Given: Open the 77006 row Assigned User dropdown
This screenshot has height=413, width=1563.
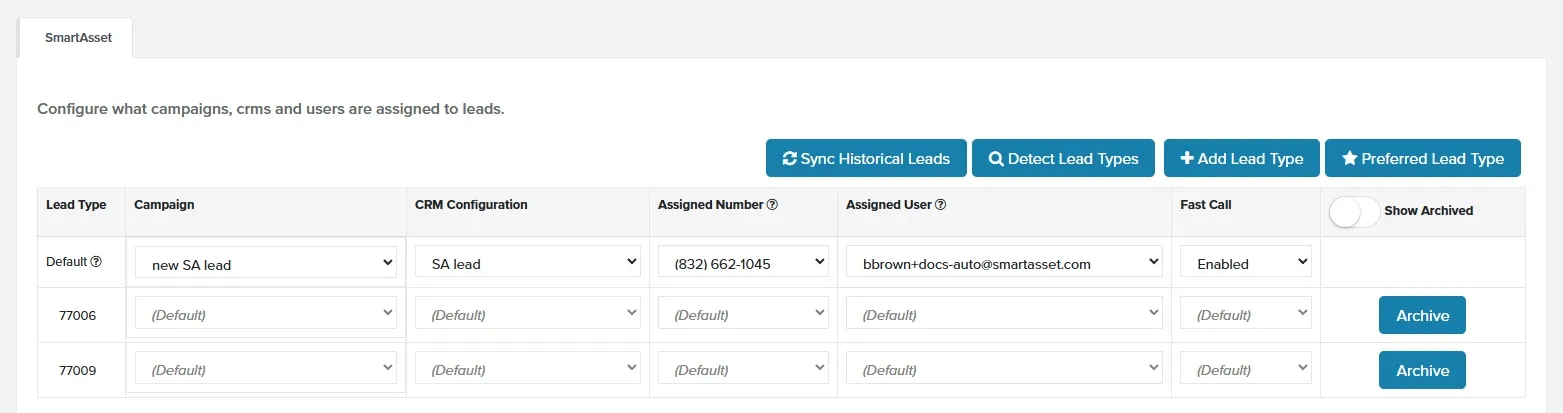Looking at the screenshot, I should point(1004,313).
